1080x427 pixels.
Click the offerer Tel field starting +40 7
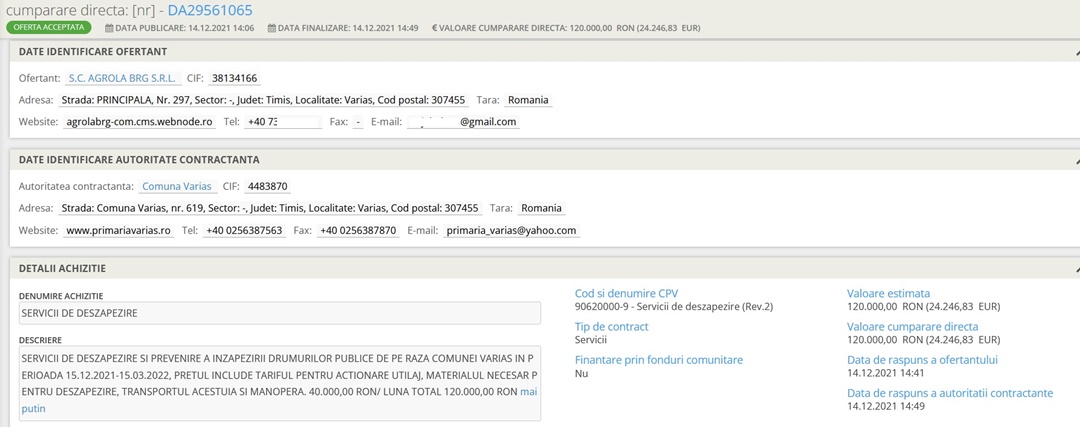[284, 122]
